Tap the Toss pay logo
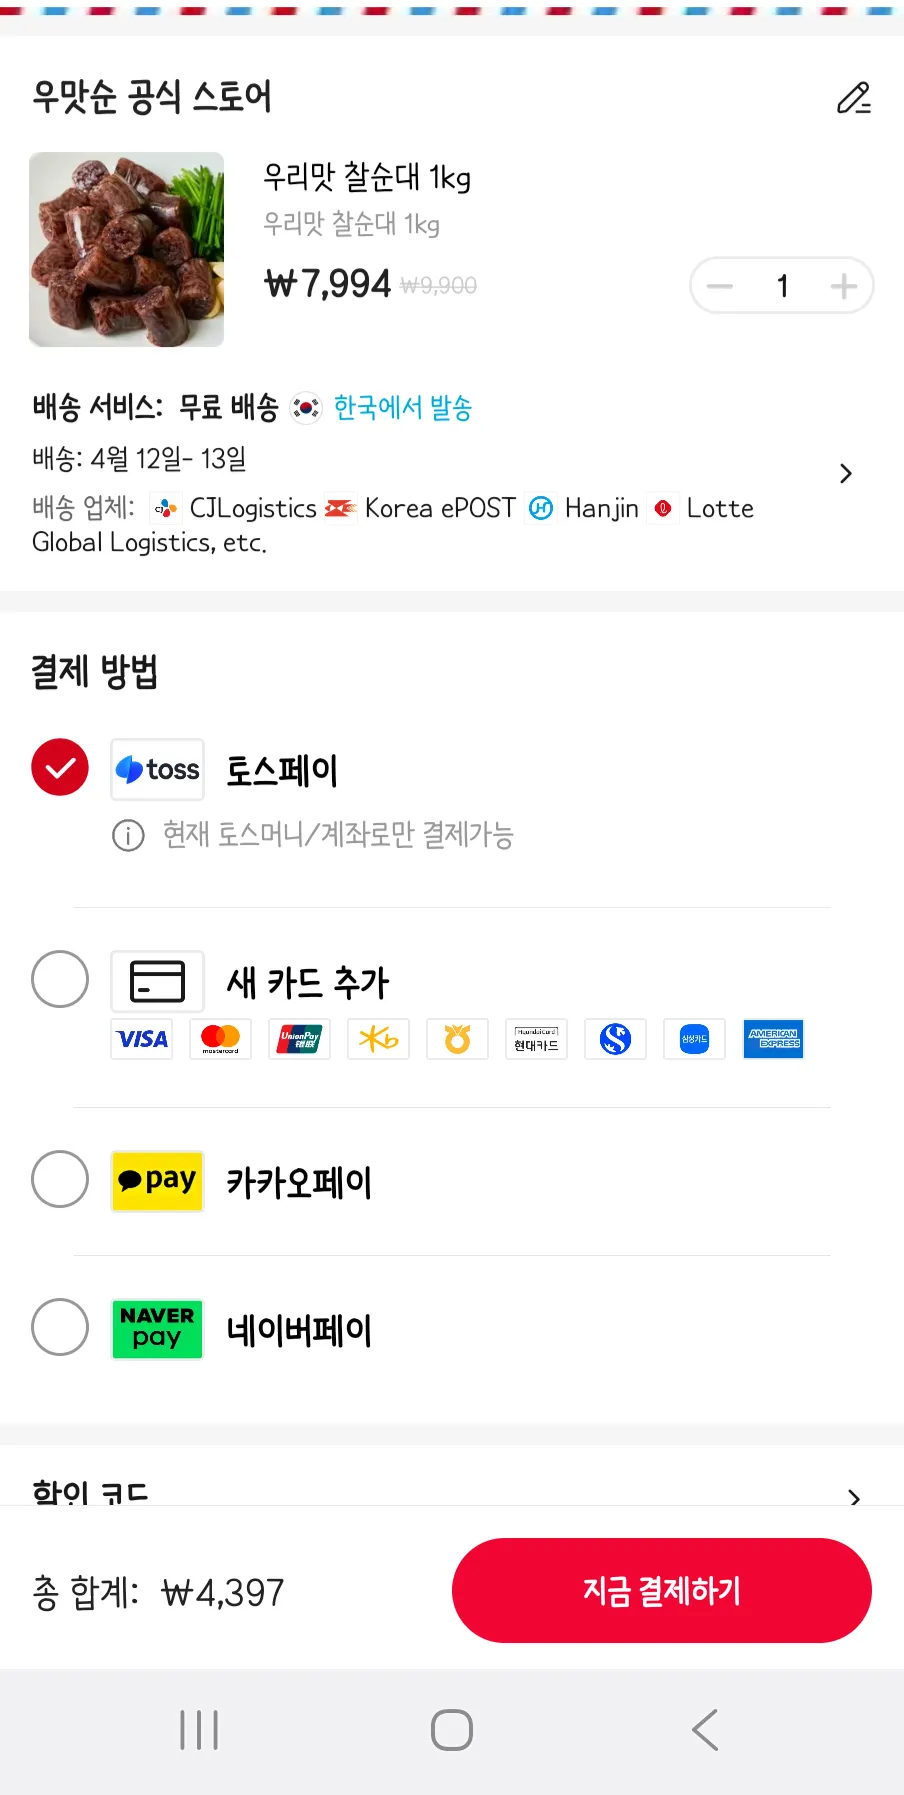904x1795 pixels. click(157, 769)
